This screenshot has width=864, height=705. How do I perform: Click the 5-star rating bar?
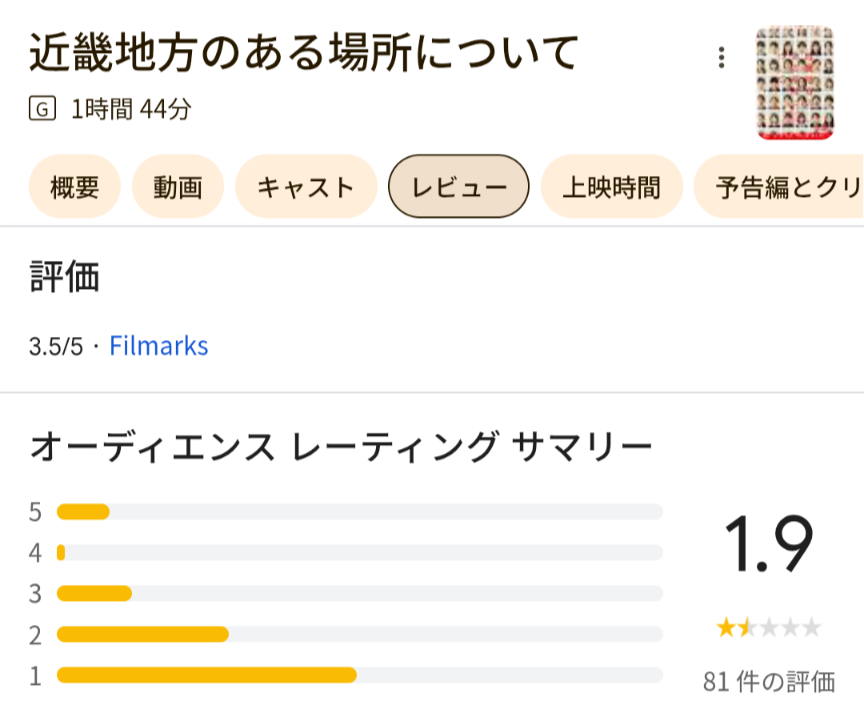pyautogui.click(x=360, y=512)
